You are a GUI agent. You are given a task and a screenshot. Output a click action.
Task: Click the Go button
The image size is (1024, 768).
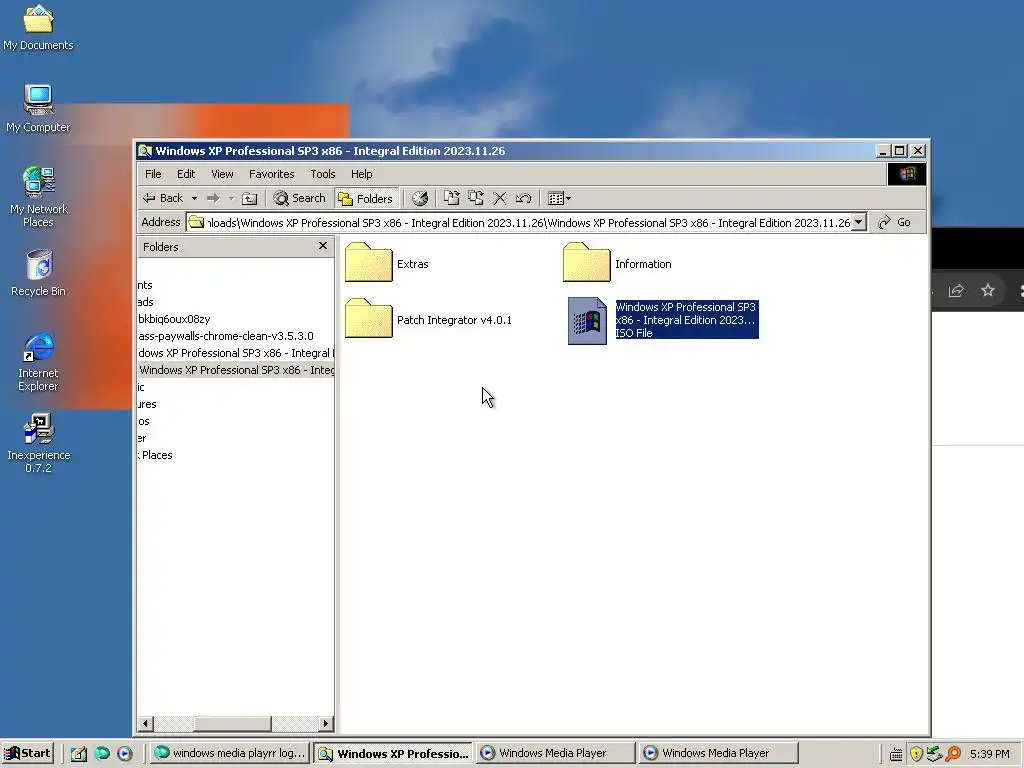[895, 223]
